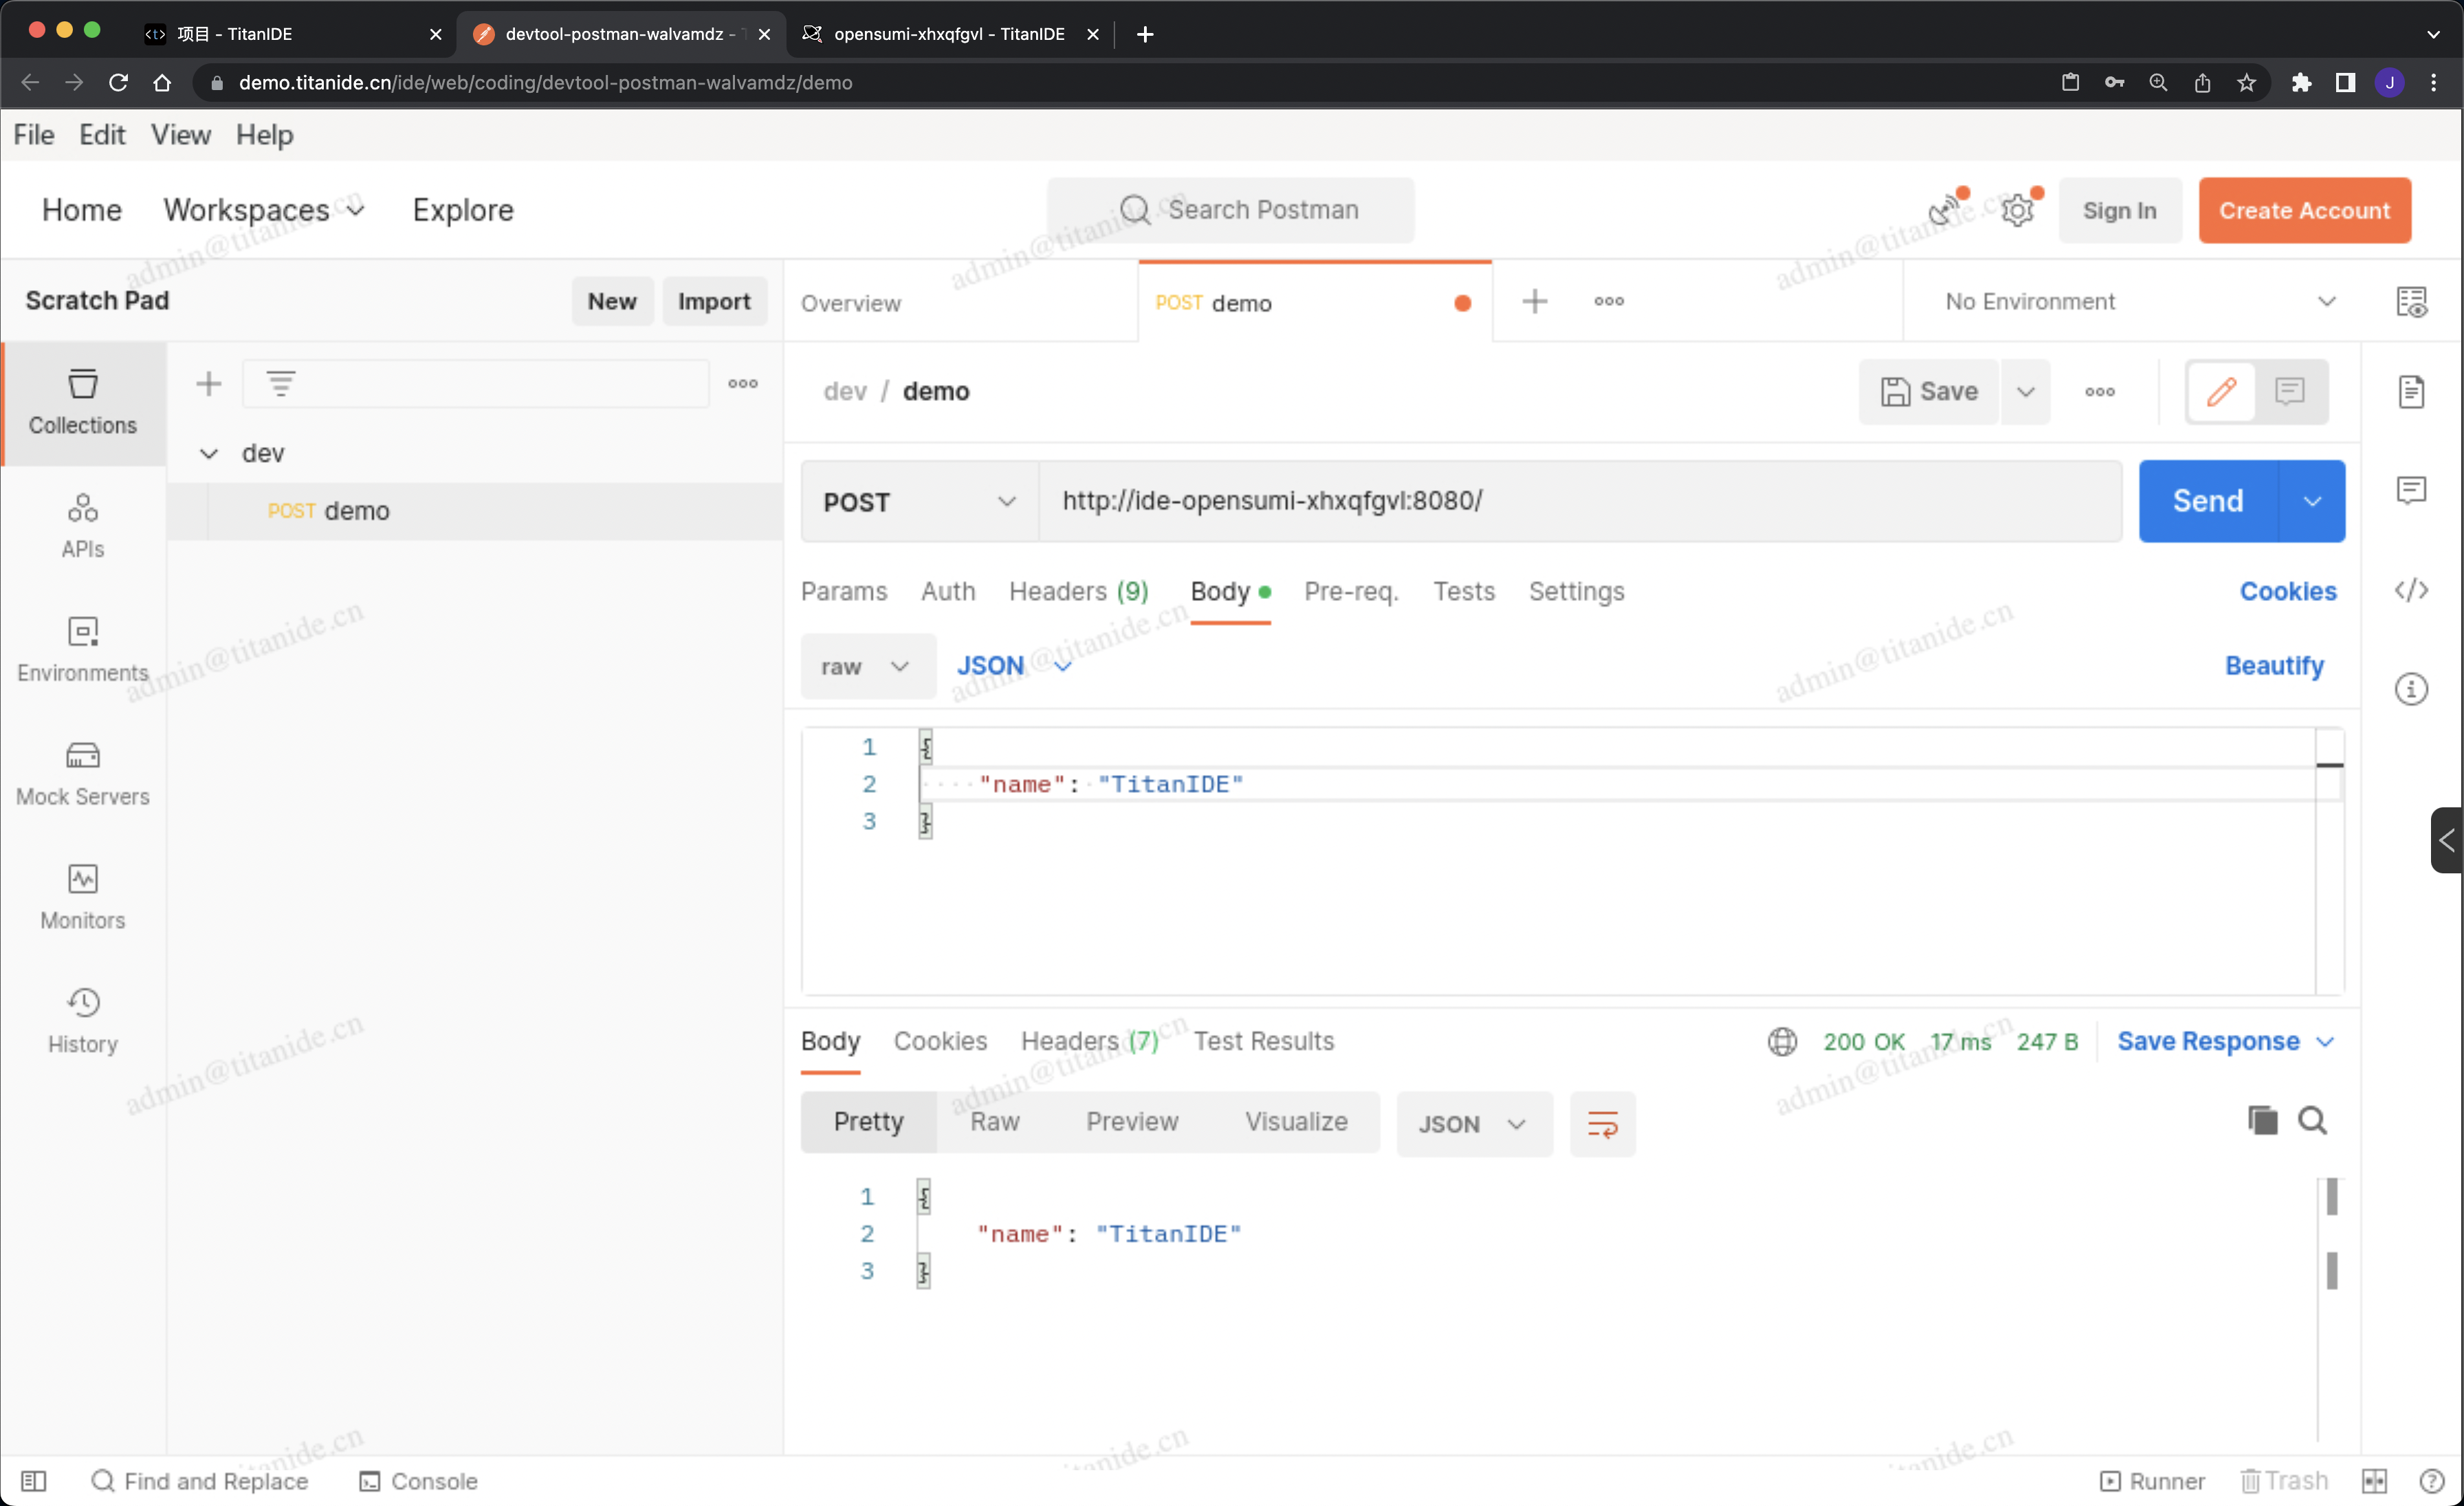Open a new request tab with the plus
This screenshot has width=2464, height=1506.
[1535, 301]
